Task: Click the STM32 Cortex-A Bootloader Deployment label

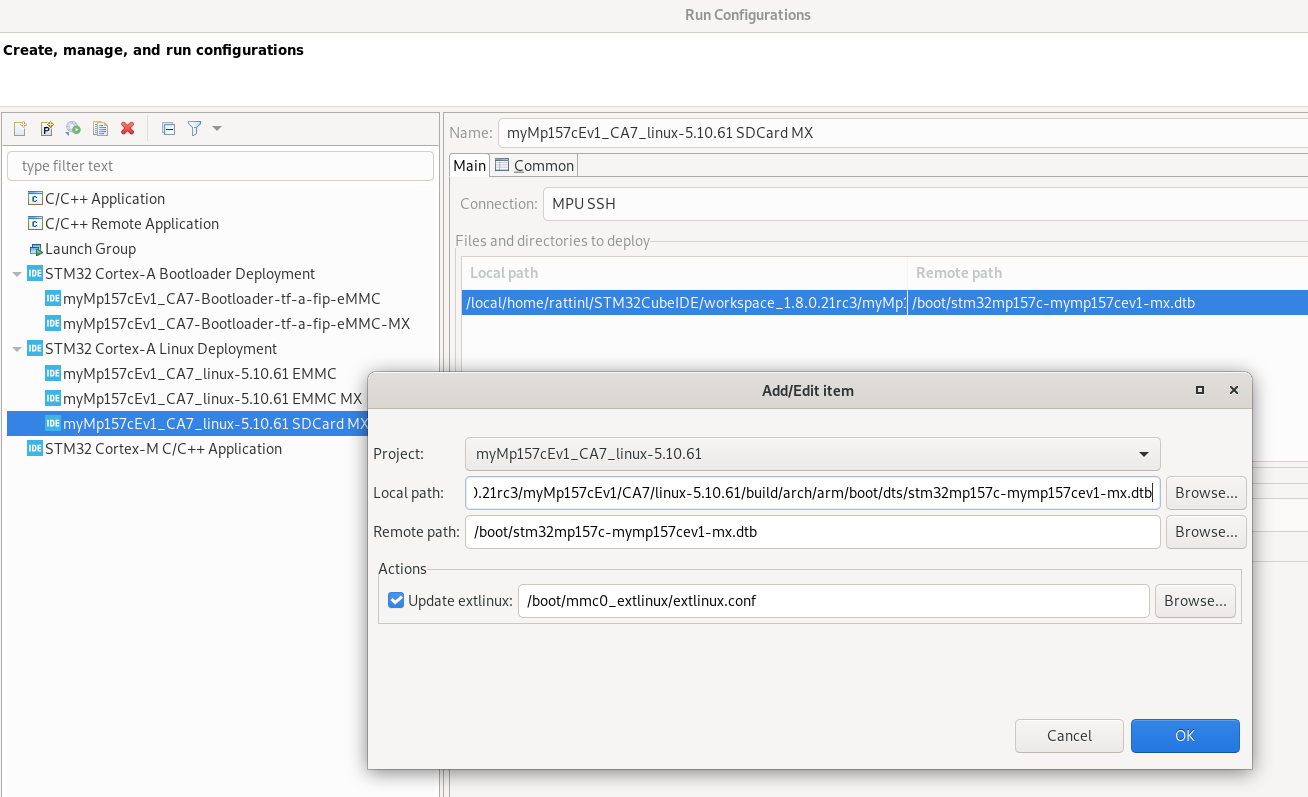Action: click(x=180, y=274)
